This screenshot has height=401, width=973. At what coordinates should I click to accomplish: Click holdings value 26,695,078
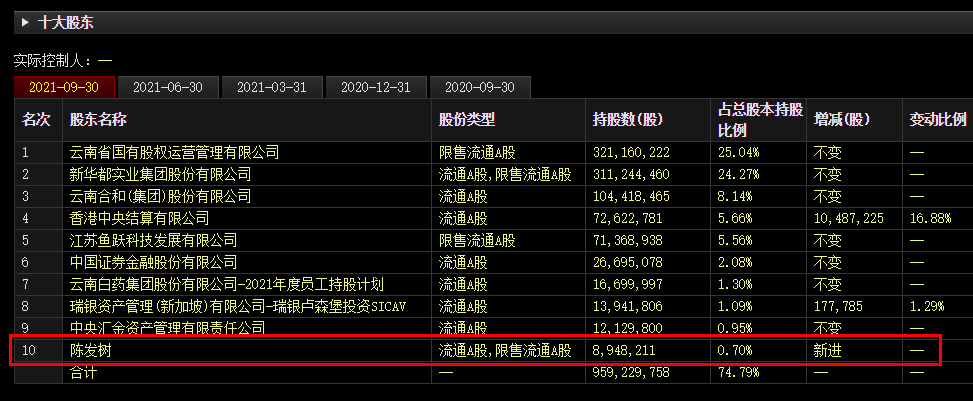pos(627,263)
